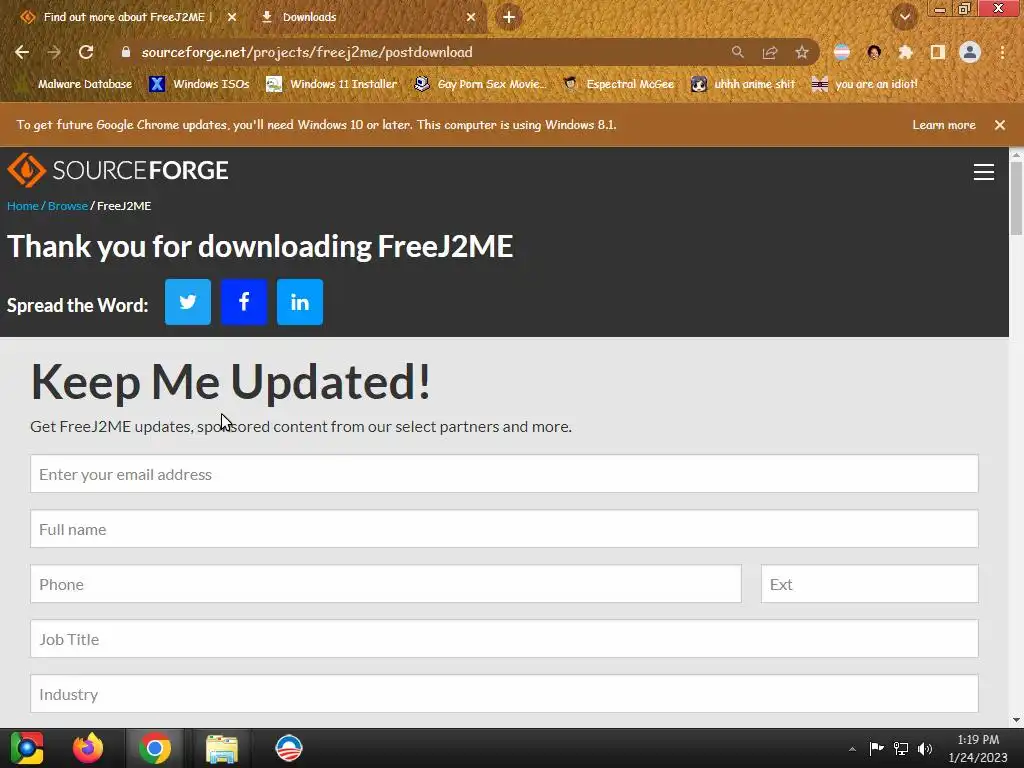Share on LinkedIn
Image resolution: width=1024 pixels, height=768 pixels.
300,302
